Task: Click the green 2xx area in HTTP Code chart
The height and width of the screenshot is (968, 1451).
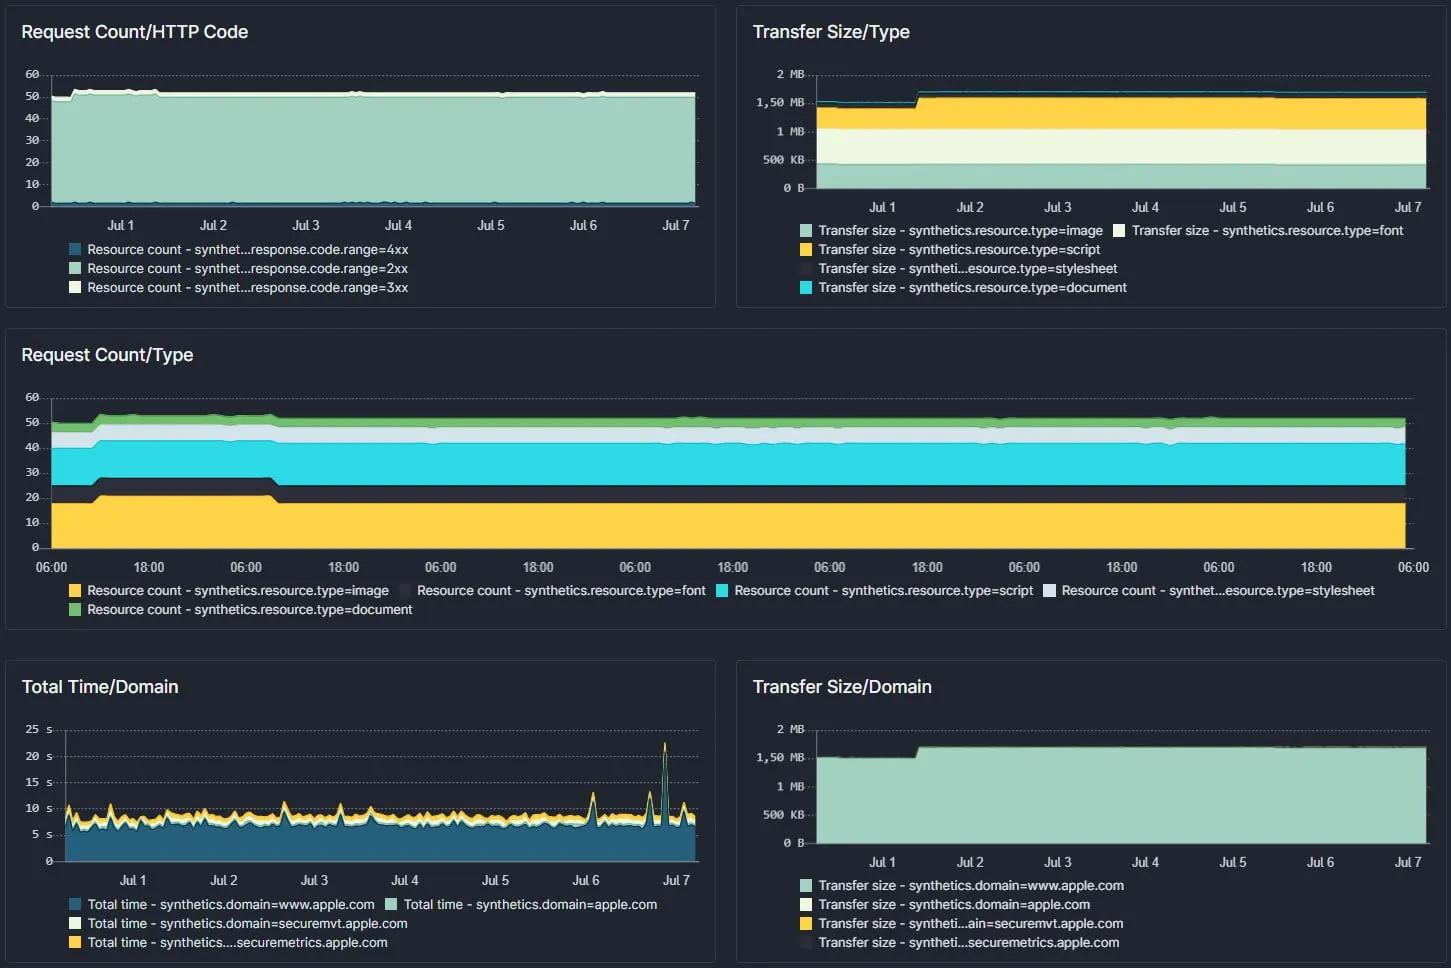Action: 373,150
